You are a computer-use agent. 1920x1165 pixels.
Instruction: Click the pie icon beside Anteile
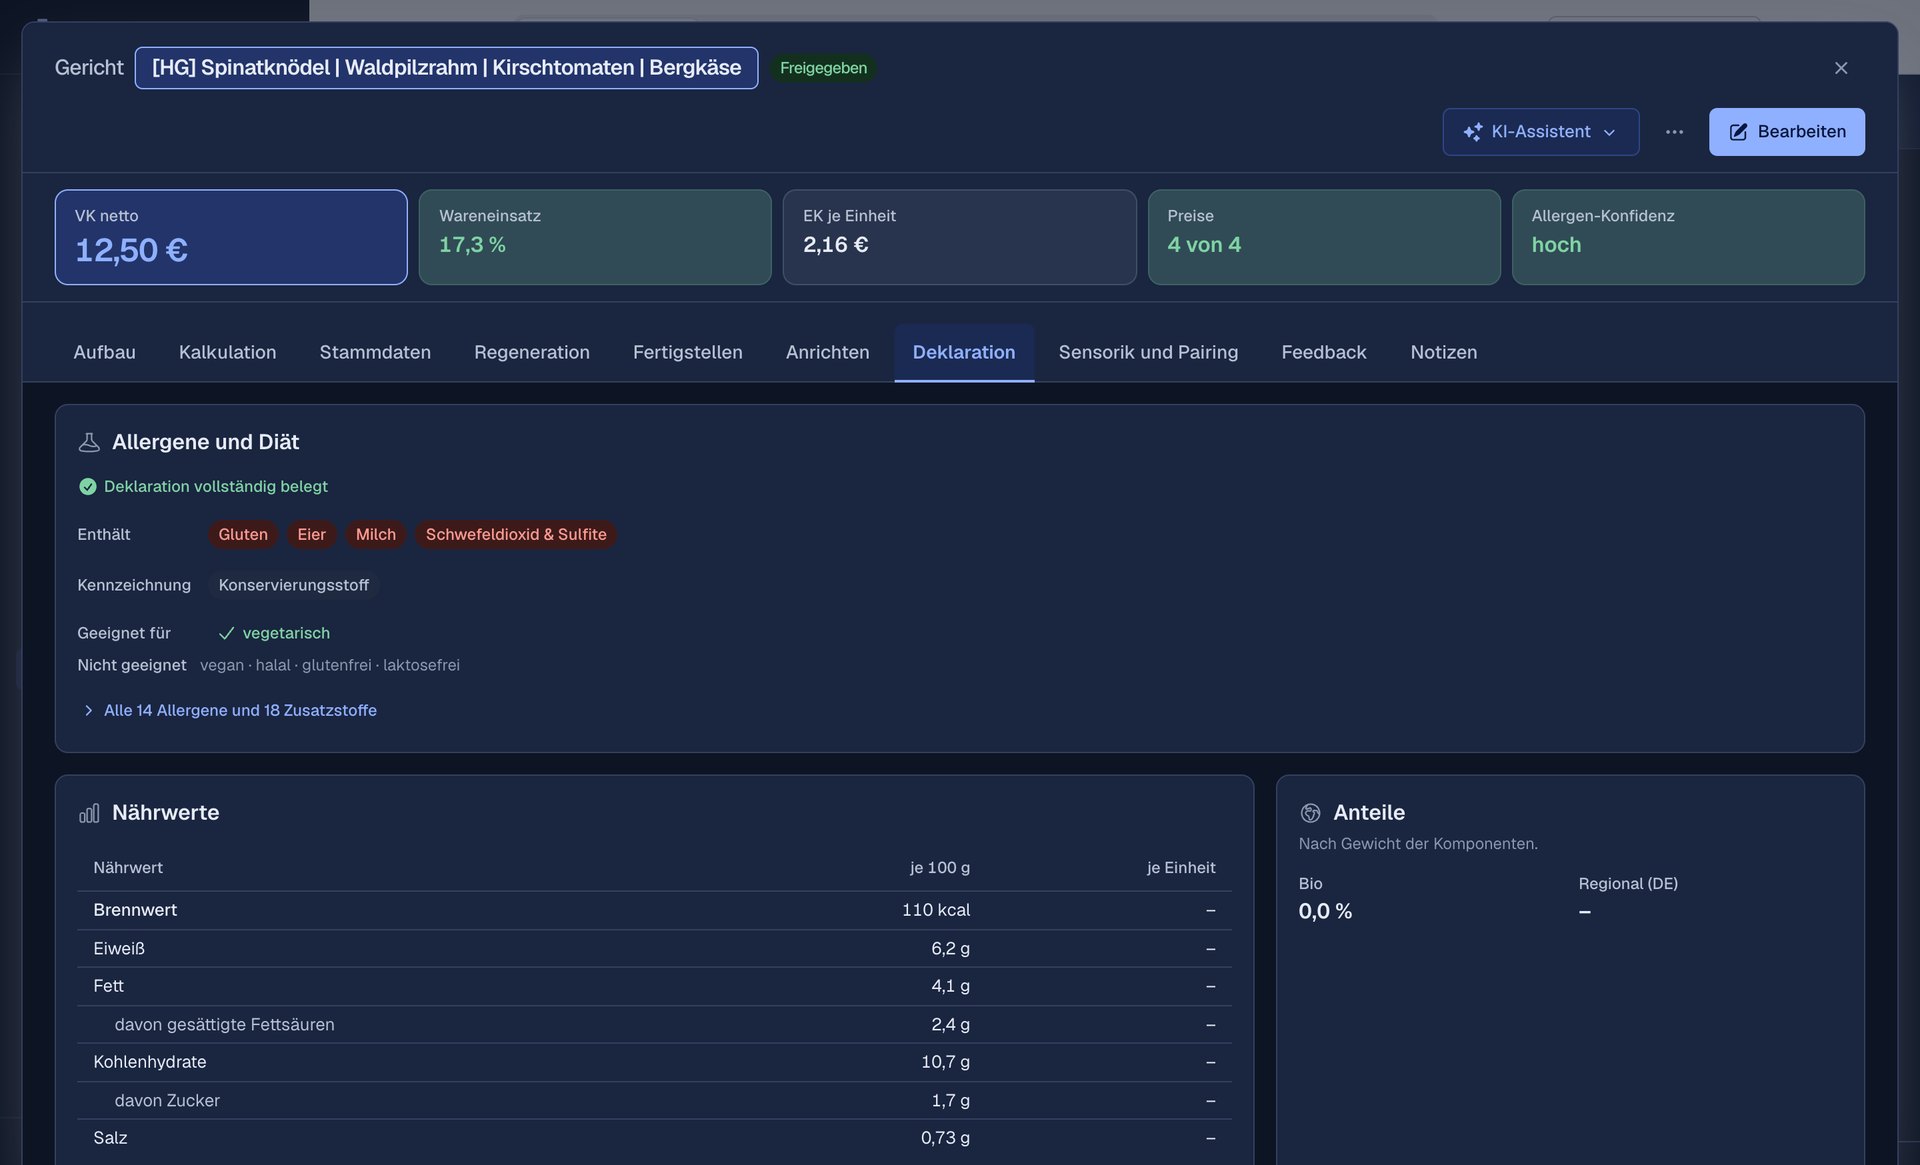pyautogui.click(x=1310, y=813)
